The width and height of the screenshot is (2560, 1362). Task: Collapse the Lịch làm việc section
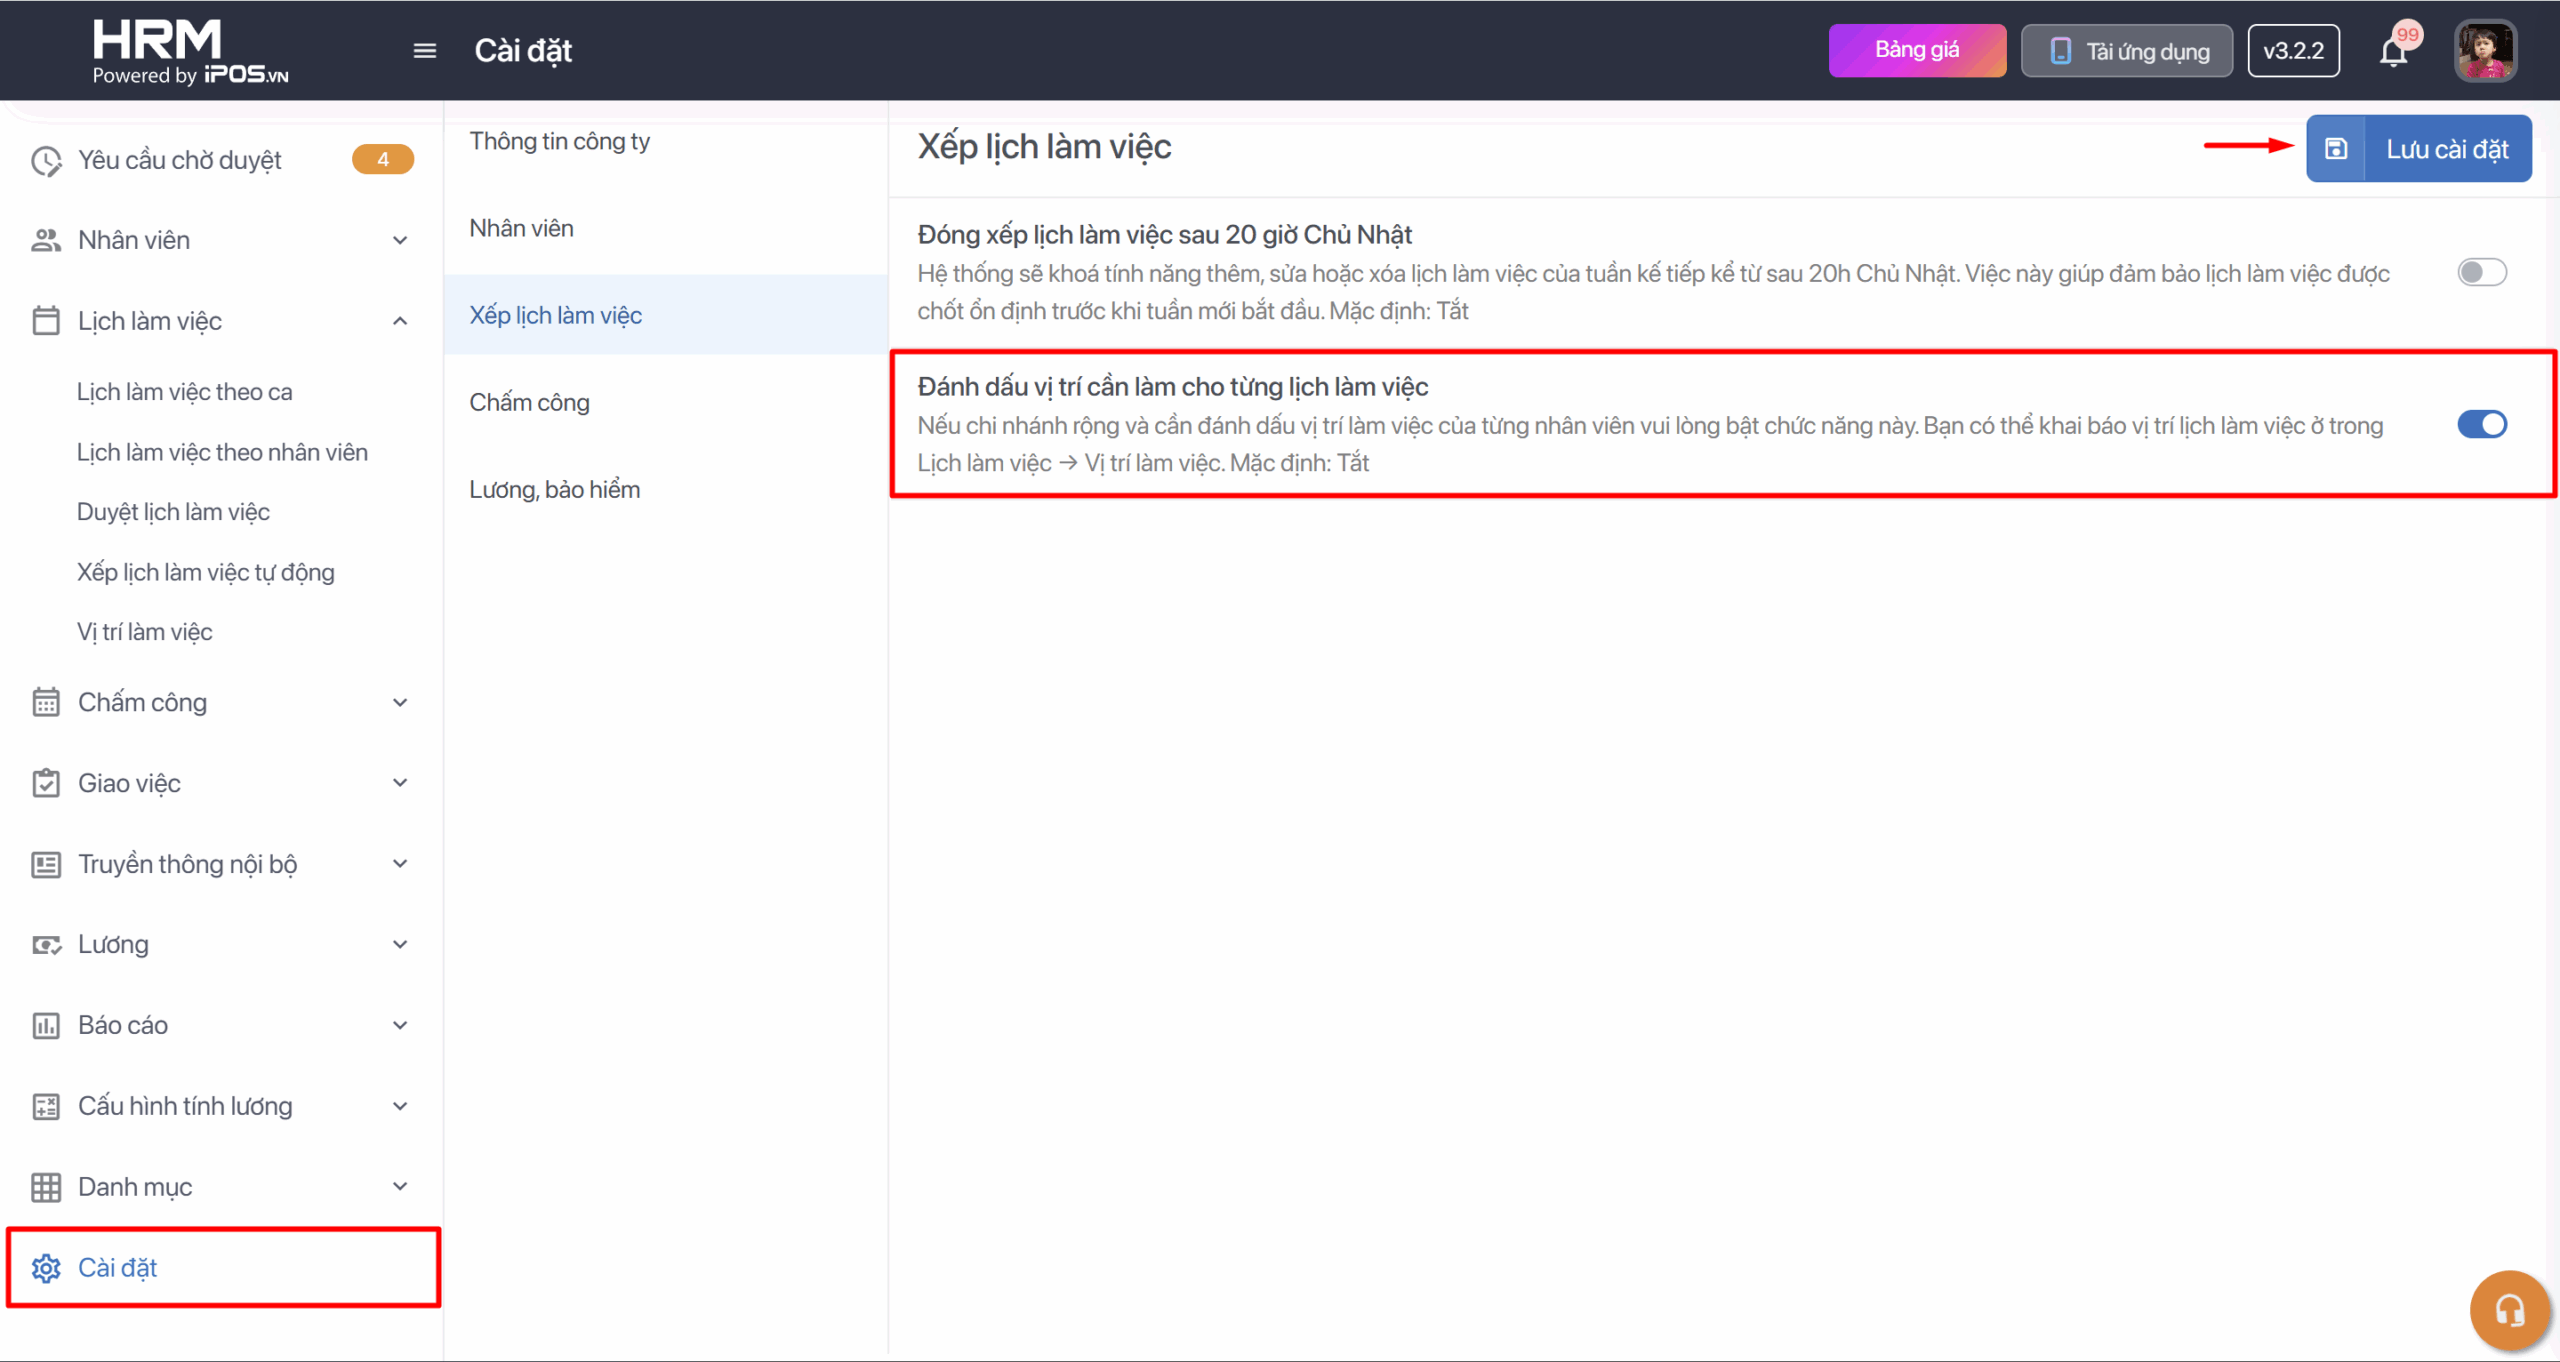click(x=400, y=321)
